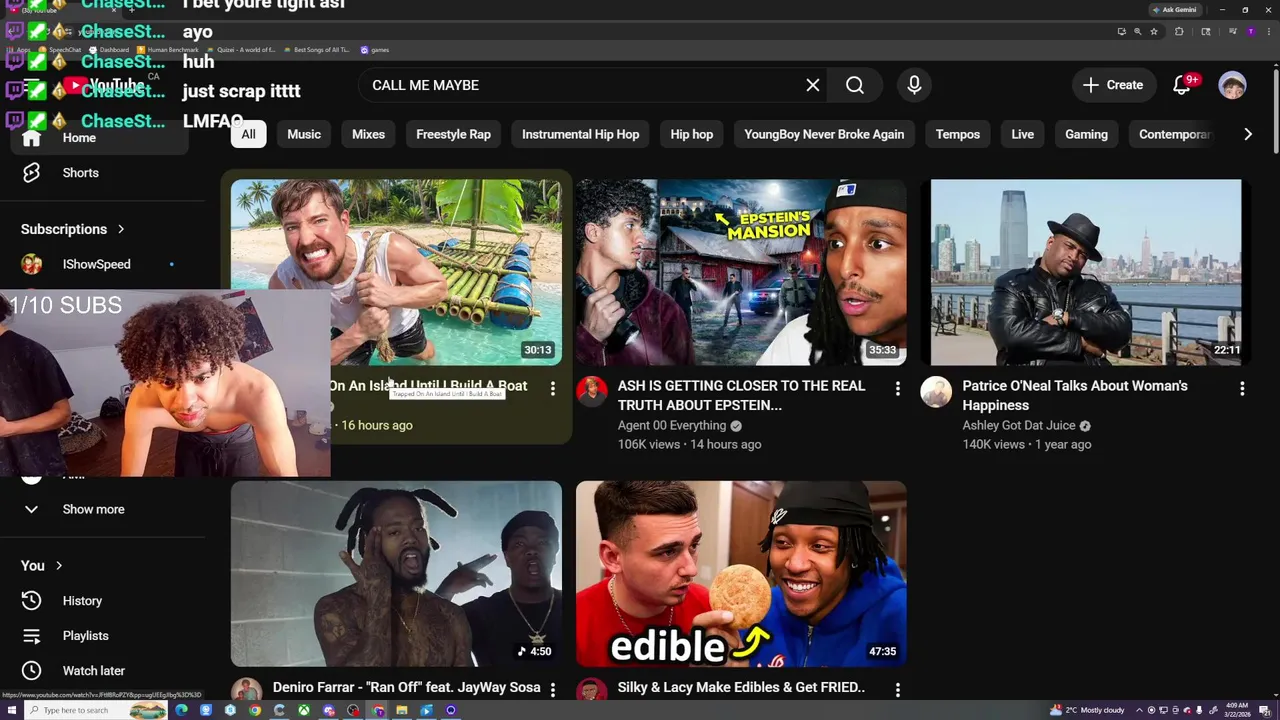
Task: Click the Chrome zoom magnifier icon
Action: click(1137, 31)
